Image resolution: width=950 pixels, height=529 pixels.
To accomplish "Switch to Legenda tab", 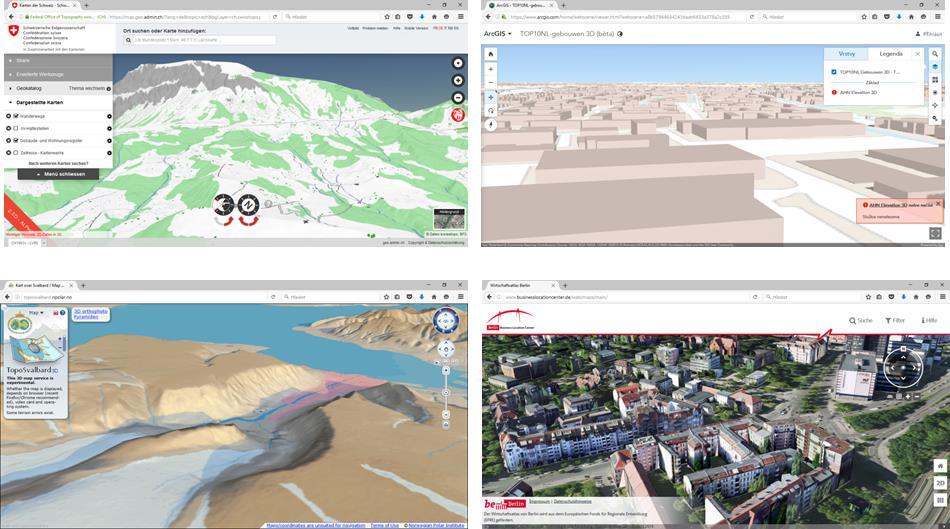I will (891, 54).
